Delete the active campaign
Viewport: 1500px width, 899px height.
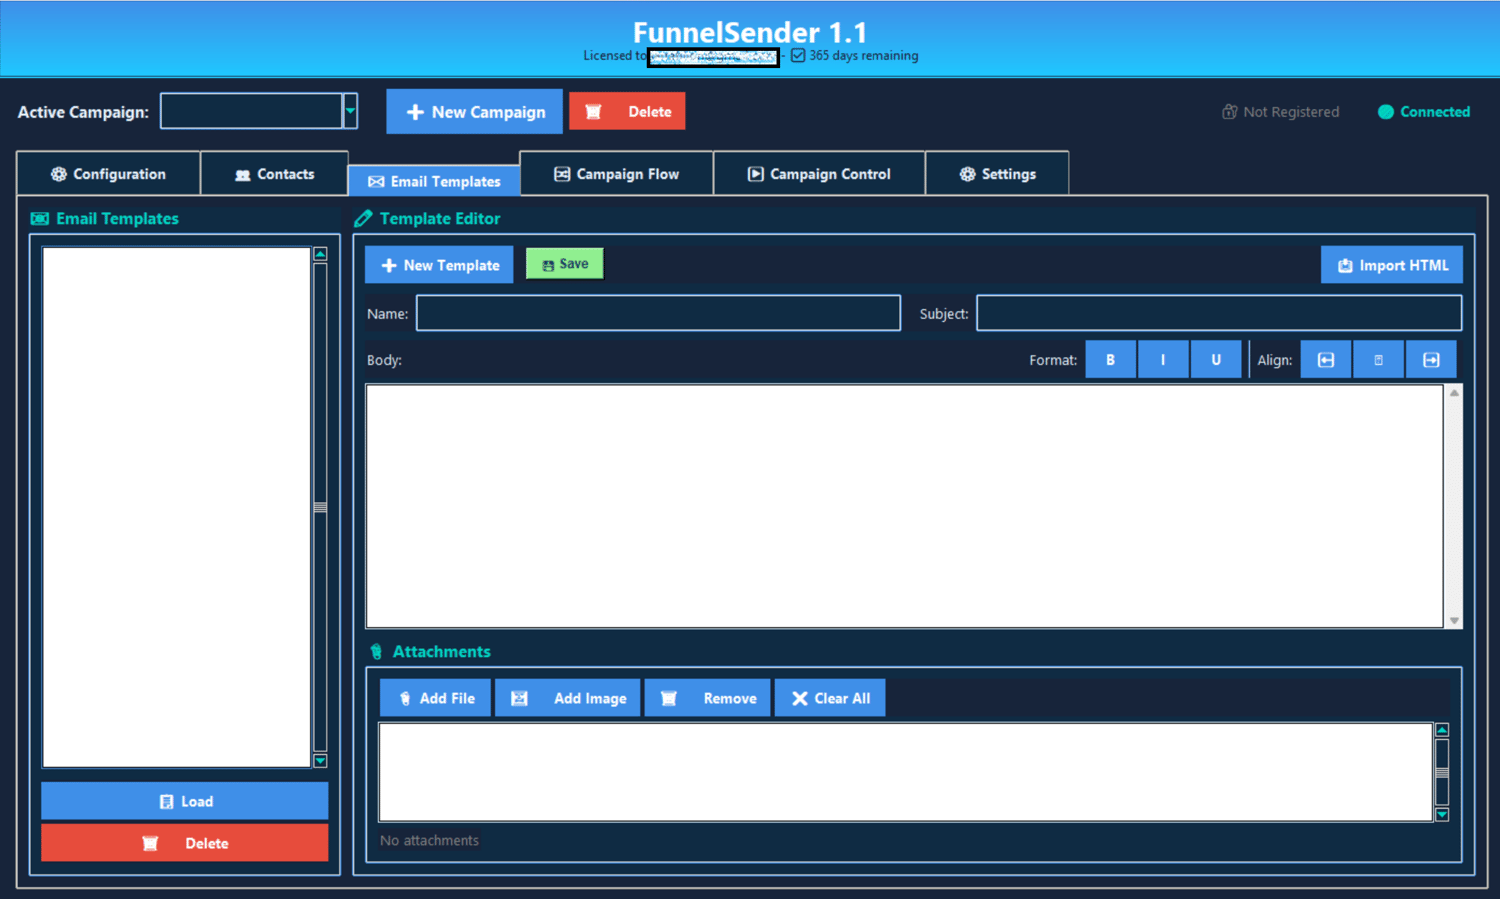click(x=627, y=112)
